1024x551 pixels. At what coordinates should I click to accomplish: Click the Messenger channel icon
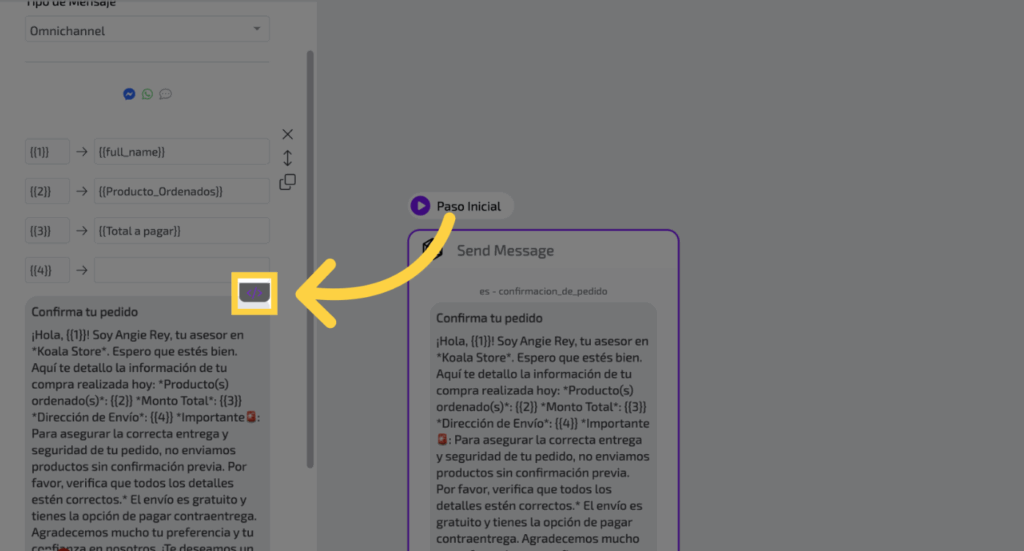pos(129,94)
